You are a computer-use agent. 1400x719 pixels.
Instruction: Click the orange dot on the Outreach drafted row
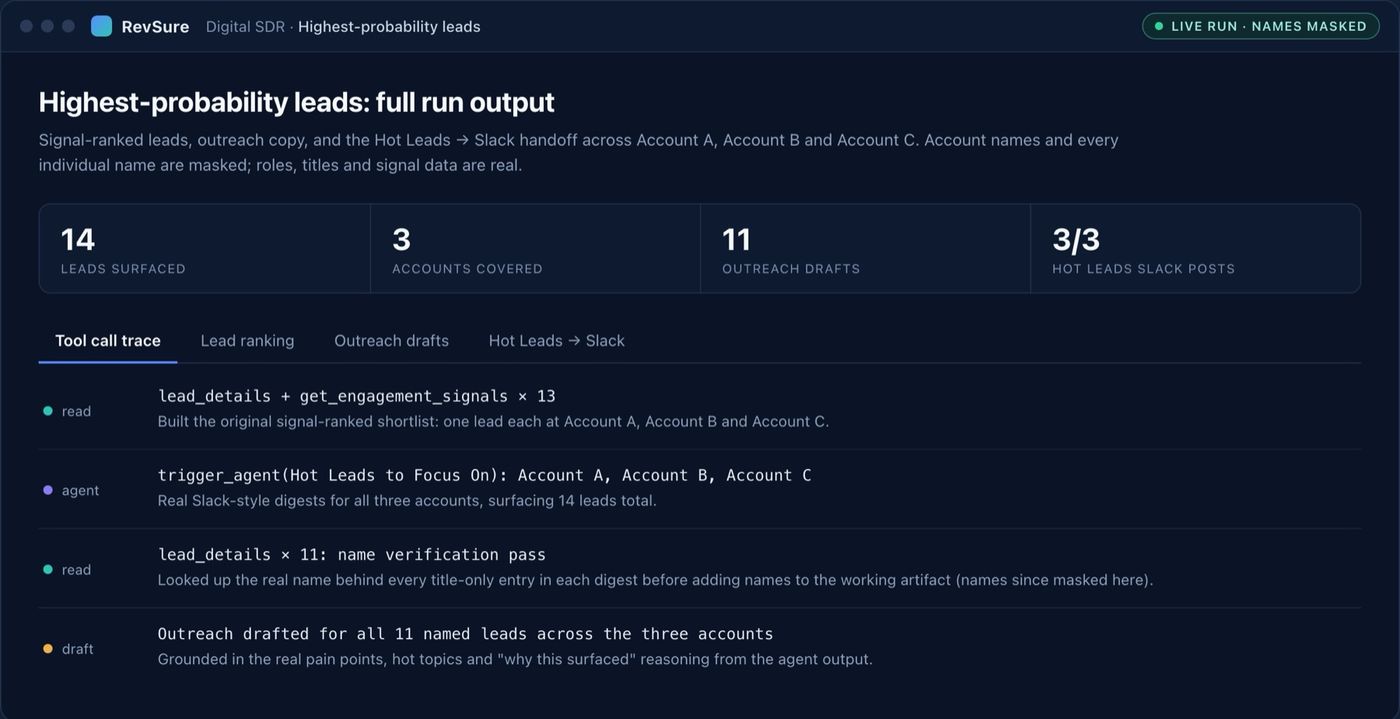pos(48,648)
